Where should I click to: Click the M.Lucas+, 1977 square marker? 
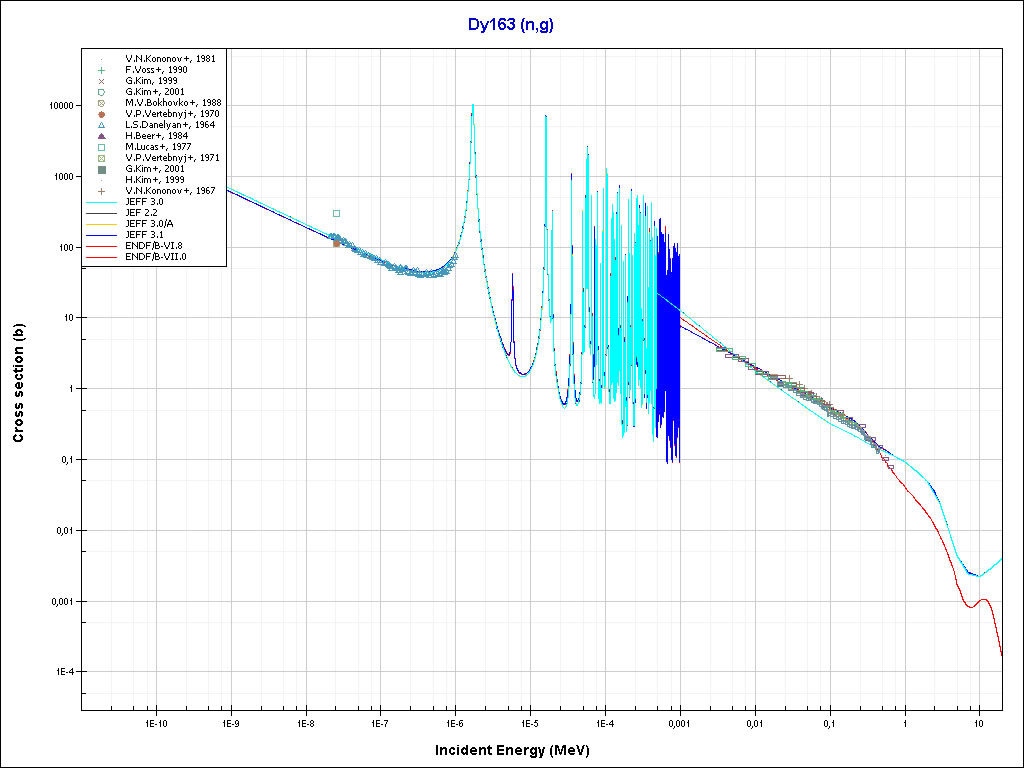(102, 147)
